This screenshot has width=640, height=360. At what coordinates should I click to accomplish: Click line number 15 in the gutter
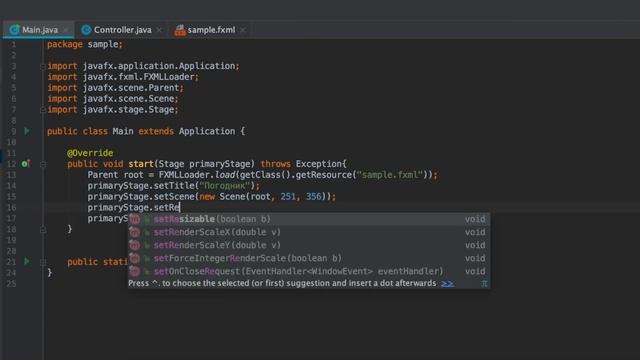(x=11, y=197)
